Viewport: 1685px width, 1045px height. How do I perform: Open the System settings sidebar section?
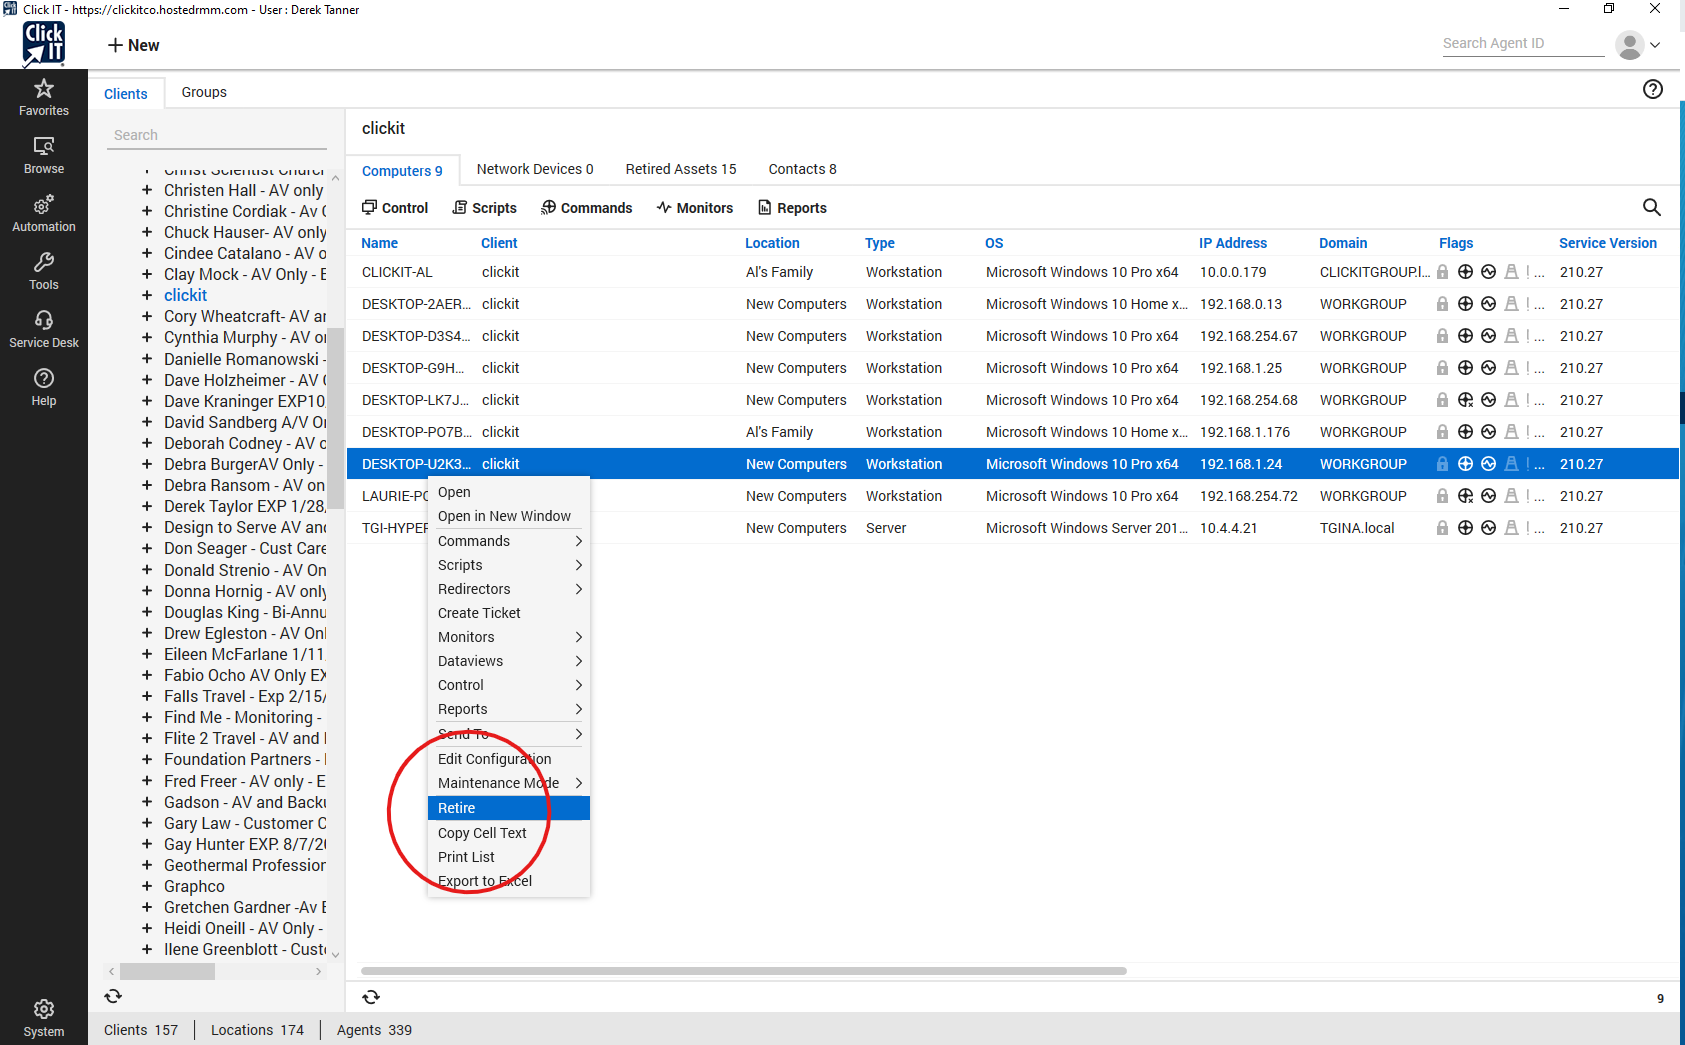coord(44,1019)
